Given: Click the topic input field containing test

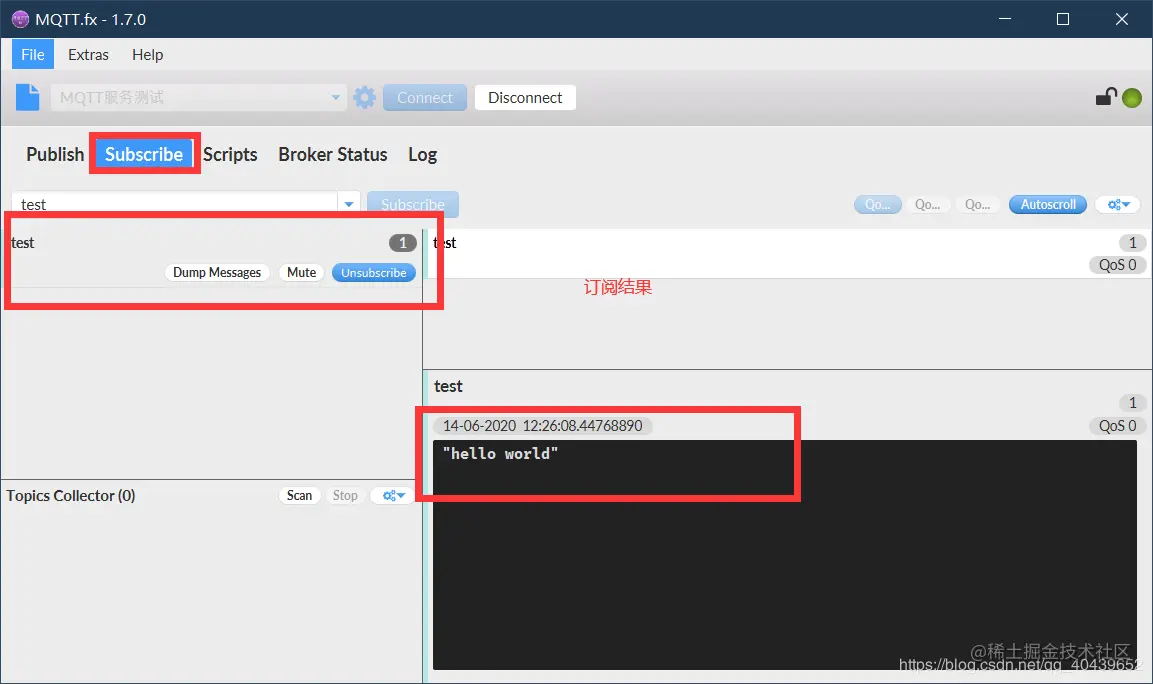Looking at the screenshot, I should (175, 204).
